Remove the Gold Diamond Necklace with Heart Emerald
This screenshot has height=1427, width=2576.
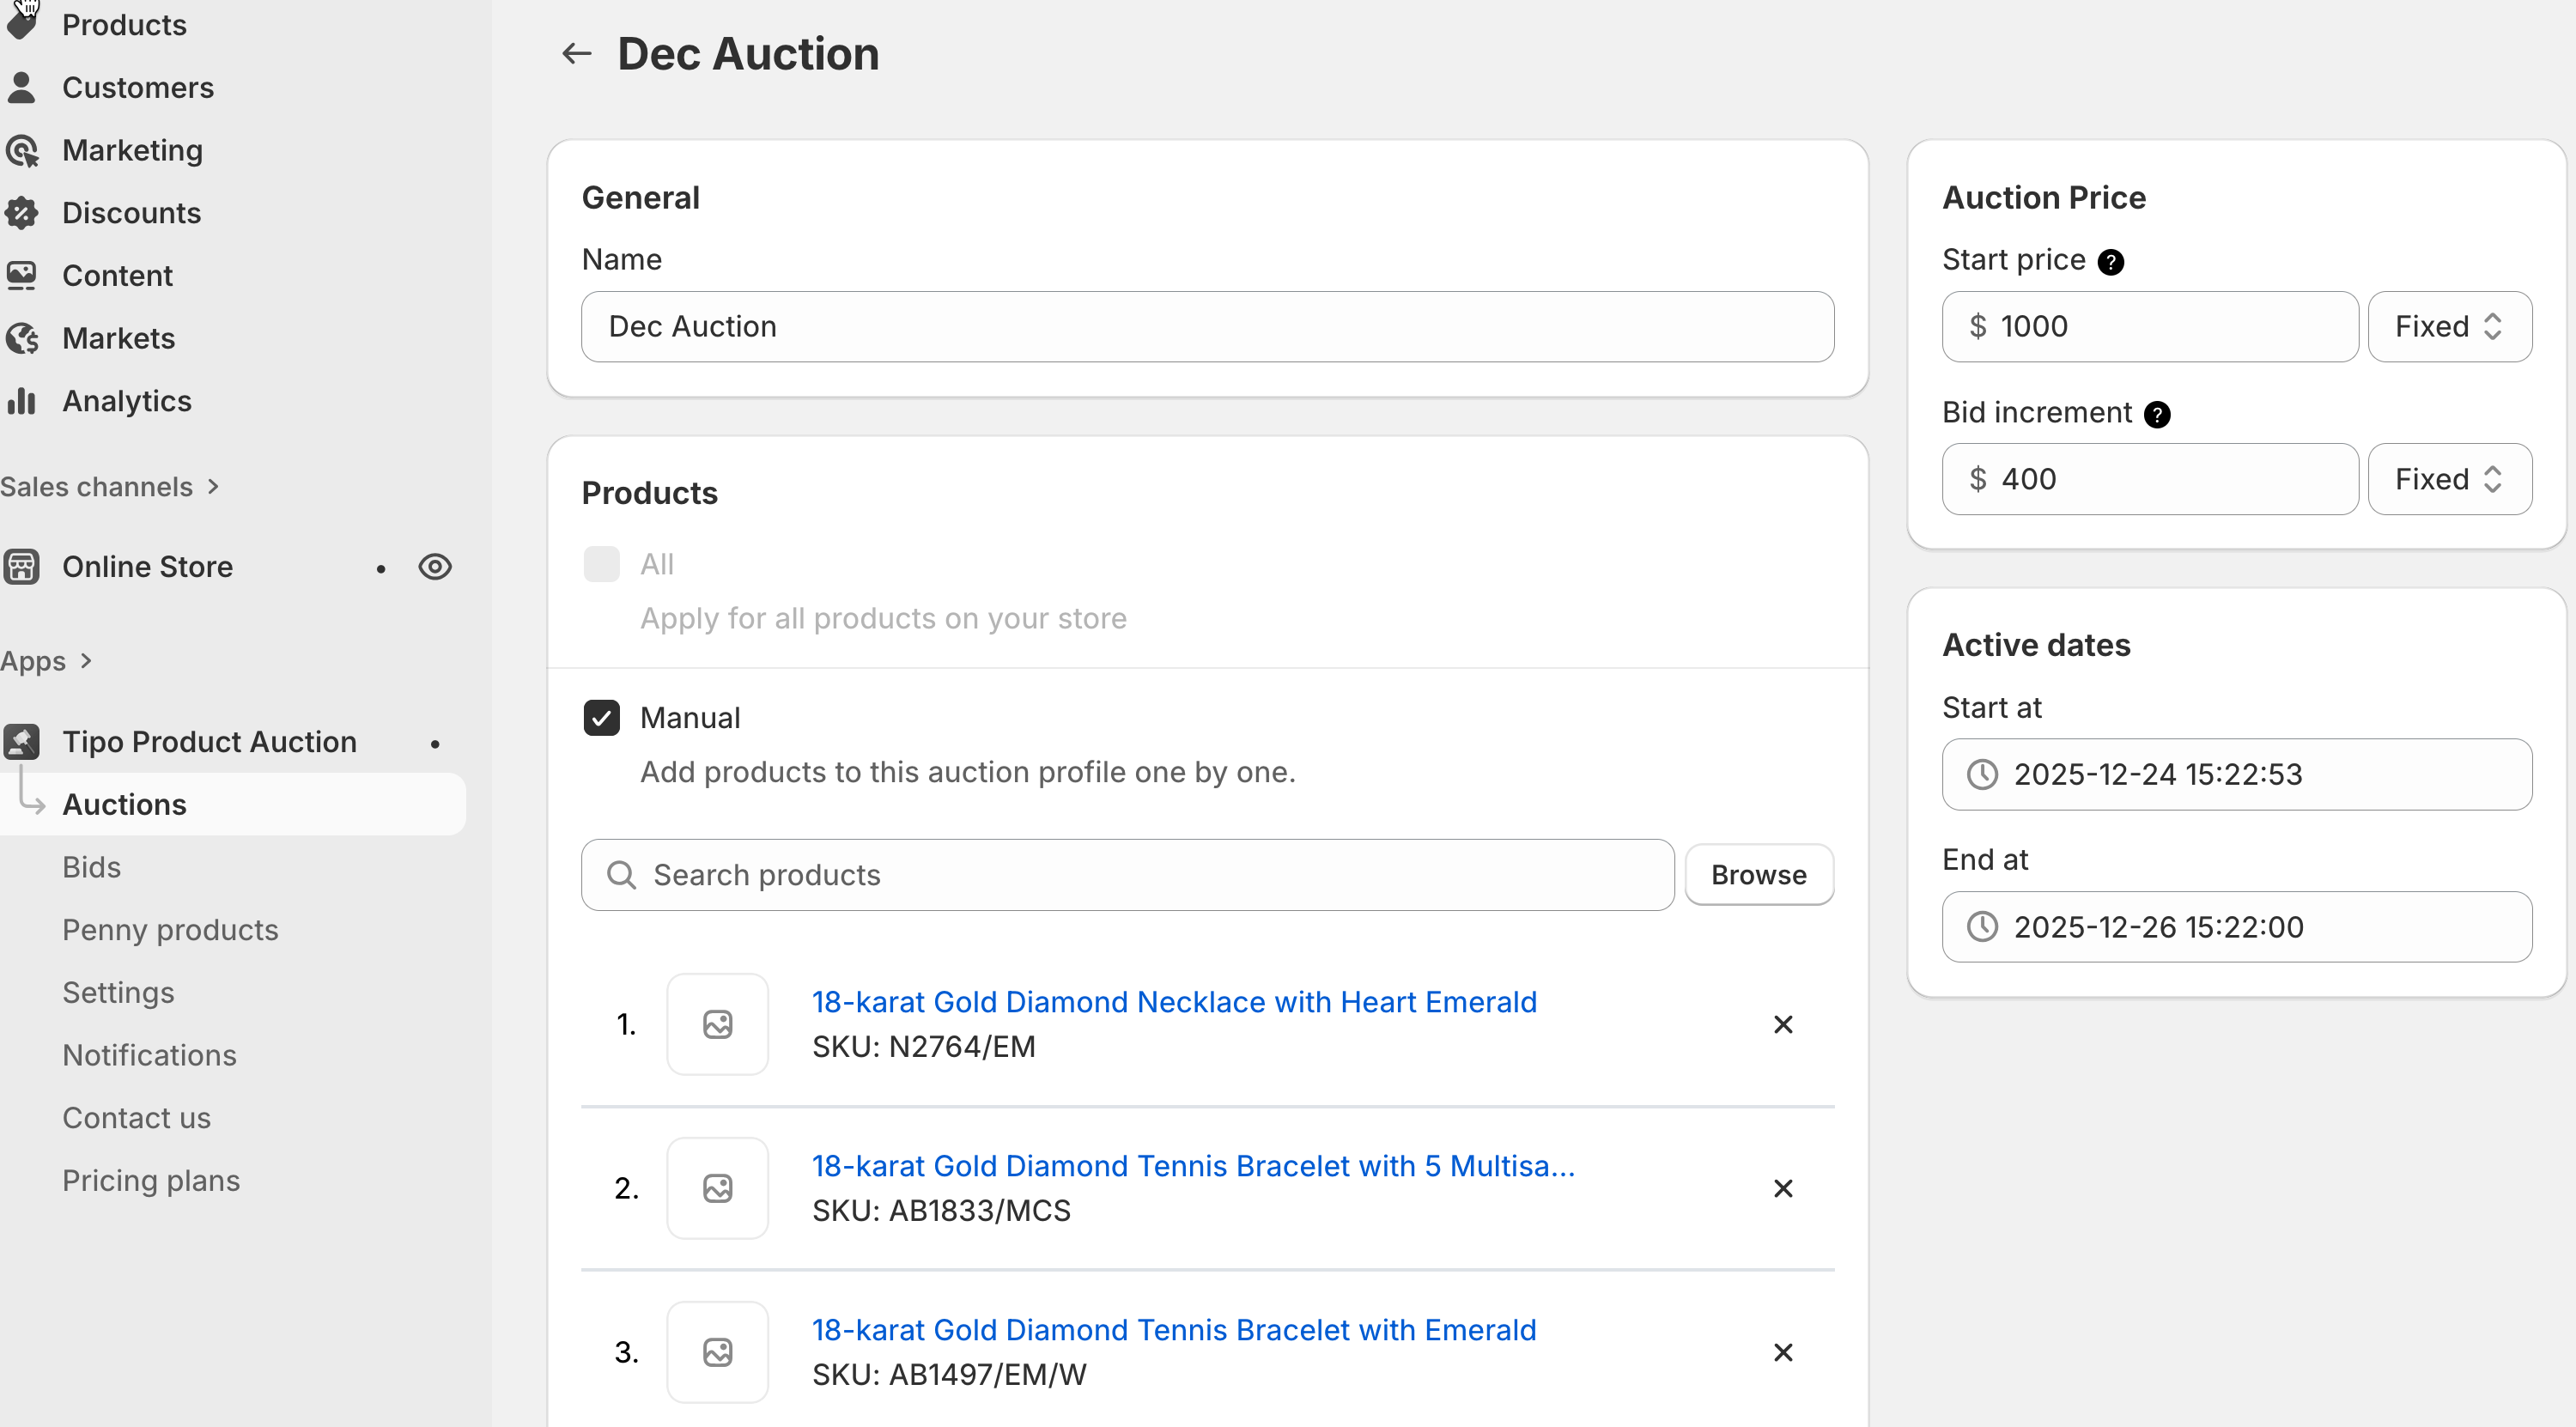(1782, 1024)
